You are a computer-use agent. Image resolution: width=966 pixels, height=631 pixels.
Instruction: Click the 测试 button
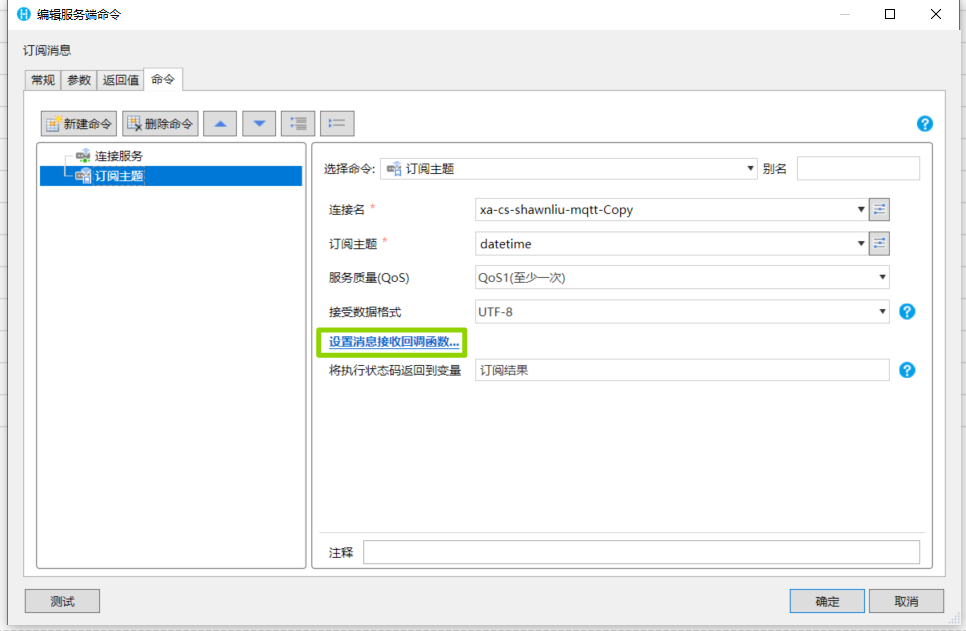(62, 601)
